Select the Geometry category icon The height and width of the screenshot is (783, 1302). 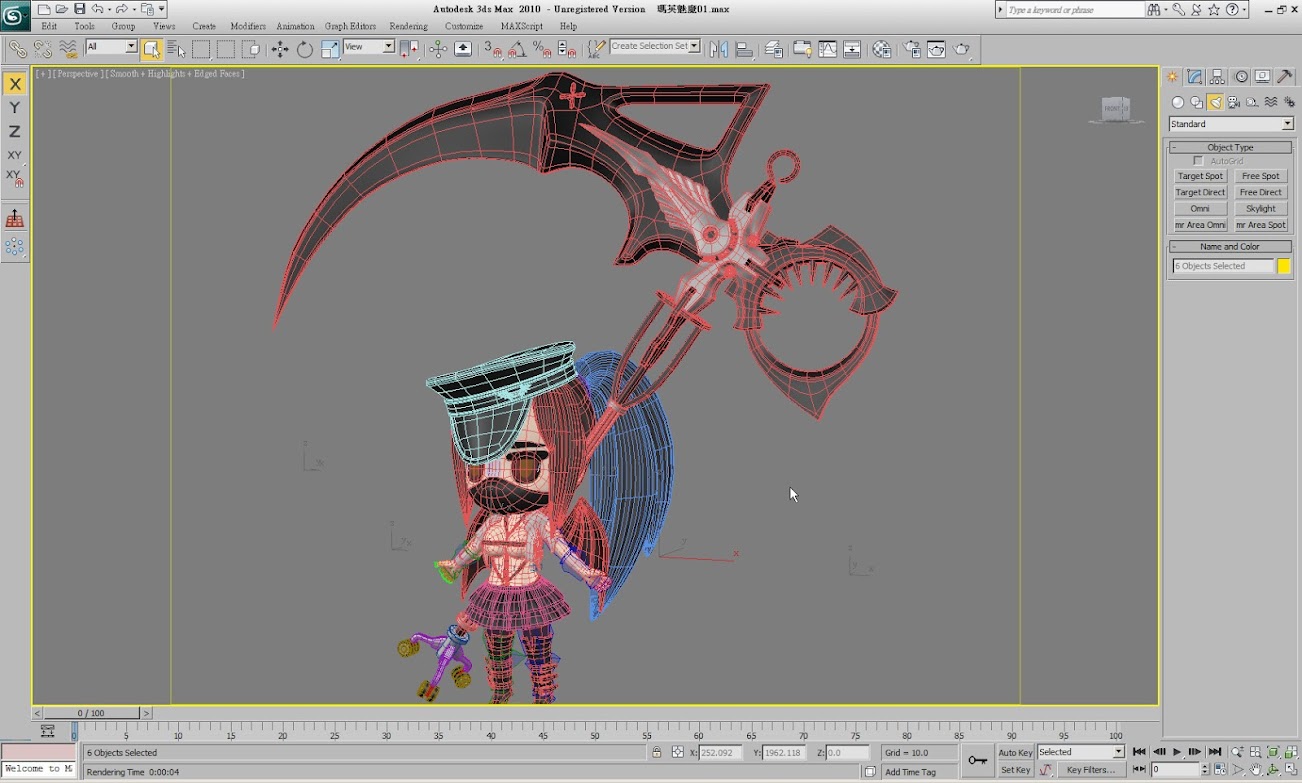point(1178,102)
